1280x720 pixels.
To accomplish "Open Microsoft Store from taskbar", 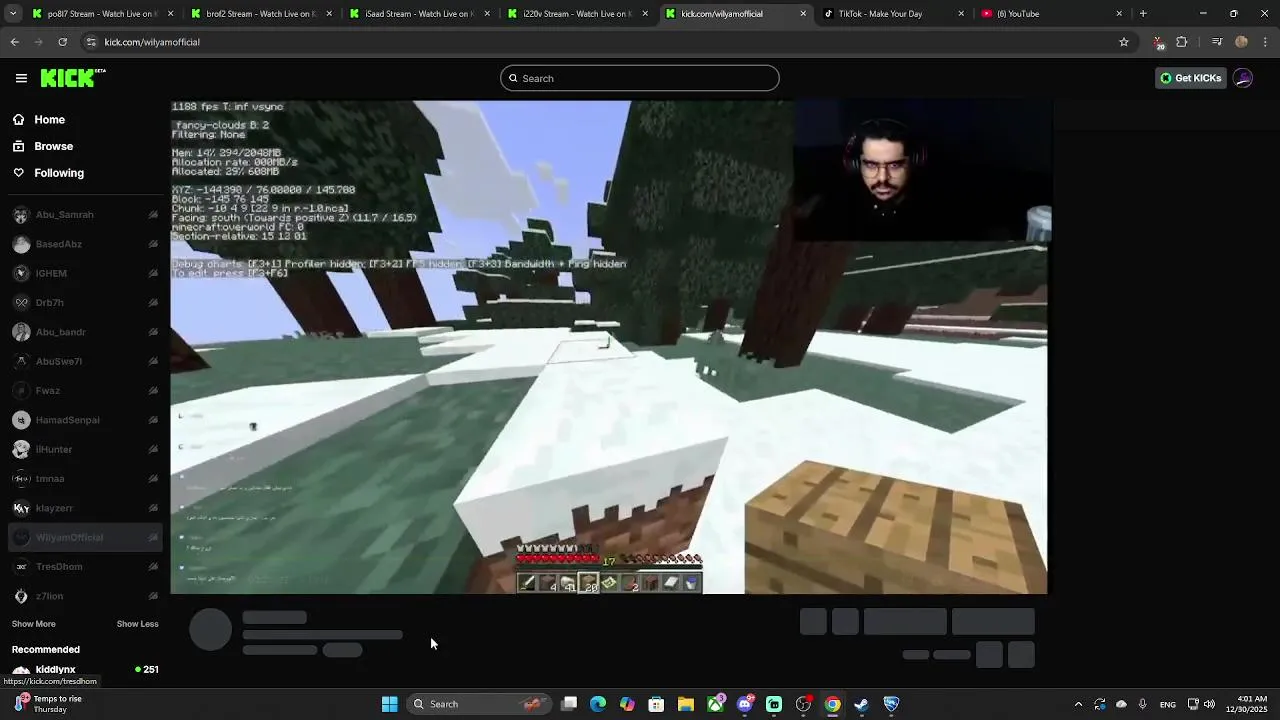I will 656,704.
